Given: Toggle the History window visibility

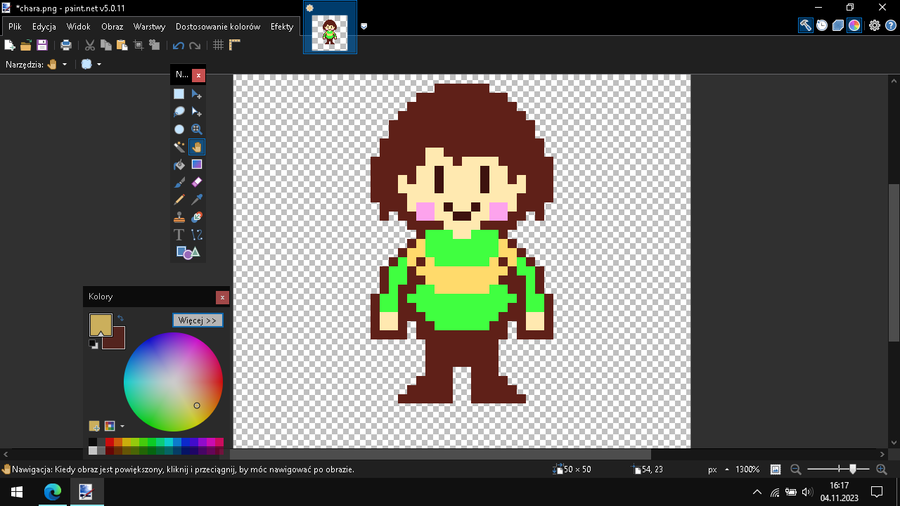Looking at the screenshot, I should pos(822,25).
